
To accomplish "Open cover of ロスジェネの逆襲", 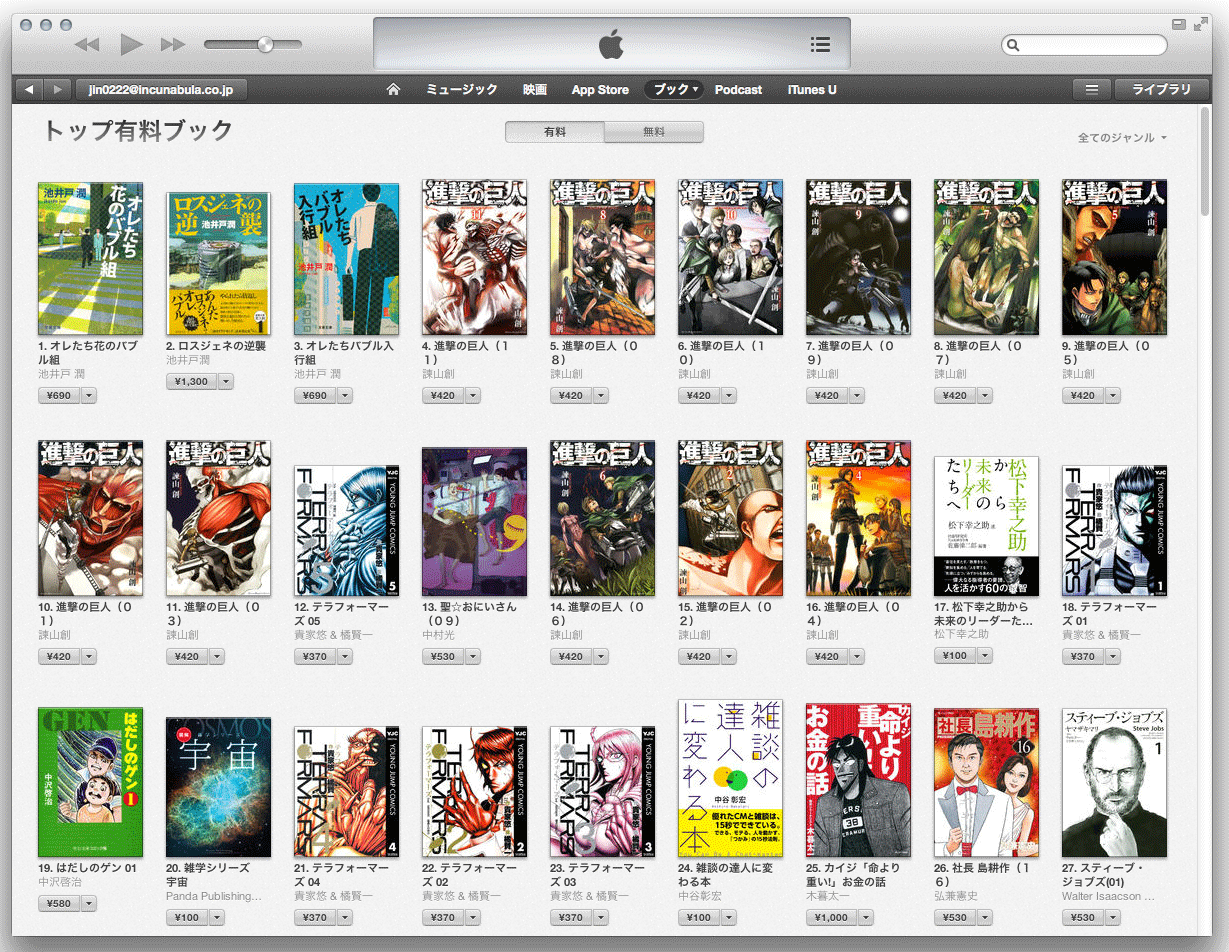I will tap(218, 264).
